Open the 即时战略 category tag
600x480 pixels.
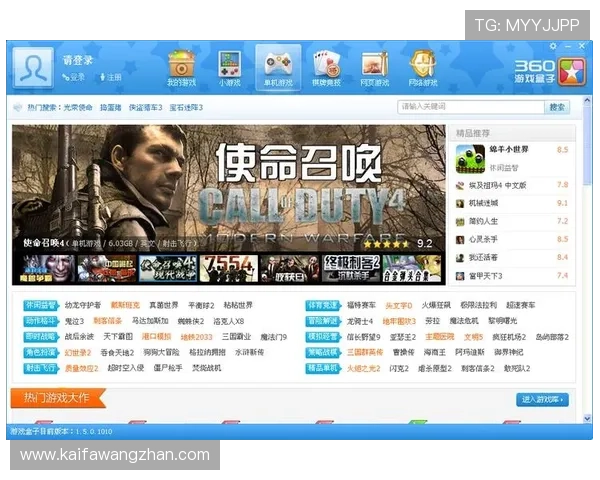pos(41,337)
